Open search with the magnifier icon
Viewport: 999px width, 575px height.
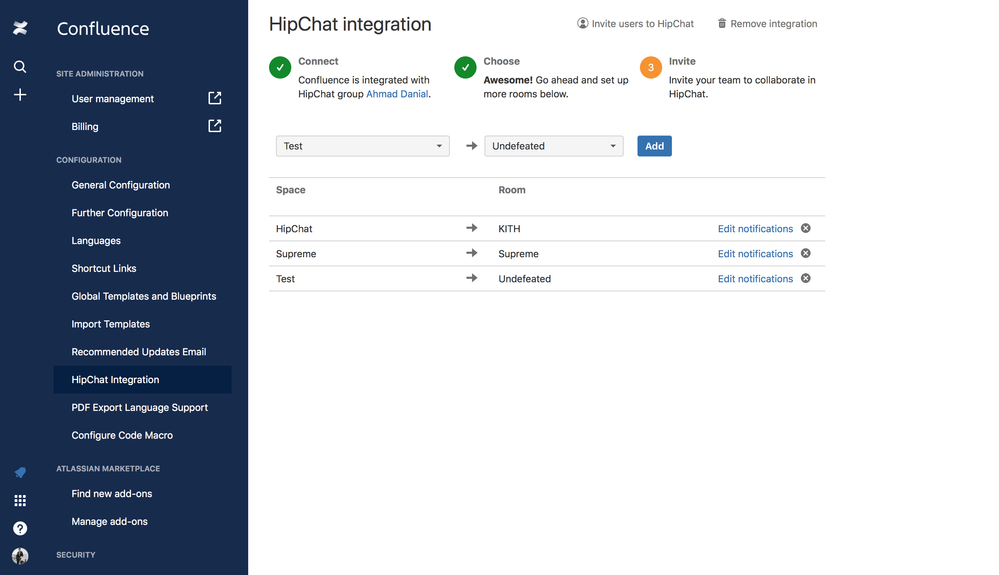click(x=20, y=67)
